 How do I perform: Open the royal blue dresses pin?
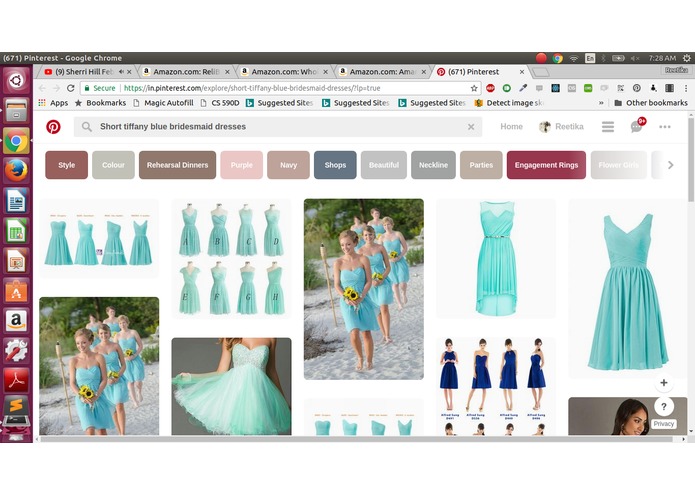[x=496, y=385]
